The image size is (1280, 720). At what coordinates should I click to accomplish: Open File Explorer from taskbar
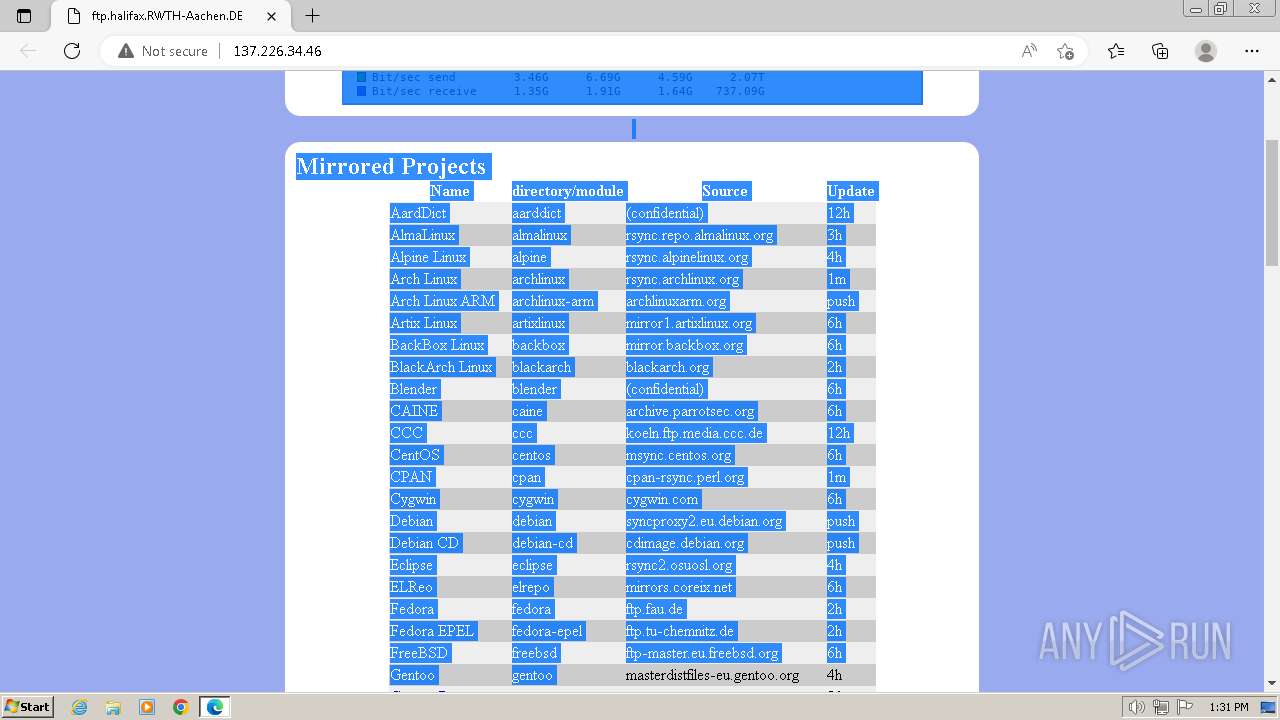[x=113, y=707]
